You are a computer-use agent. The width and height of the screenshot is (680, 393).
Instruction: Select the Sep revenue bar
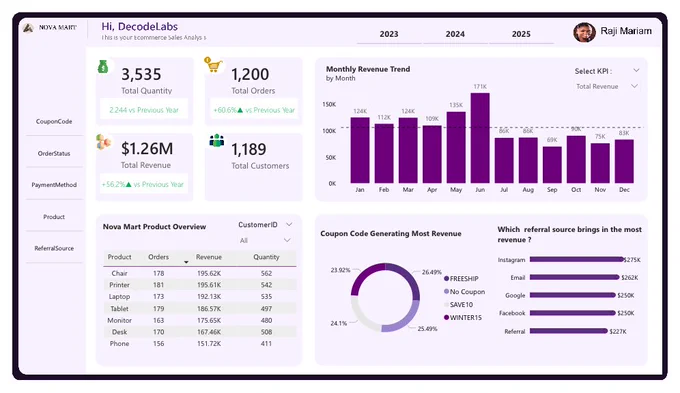point(552,165)
